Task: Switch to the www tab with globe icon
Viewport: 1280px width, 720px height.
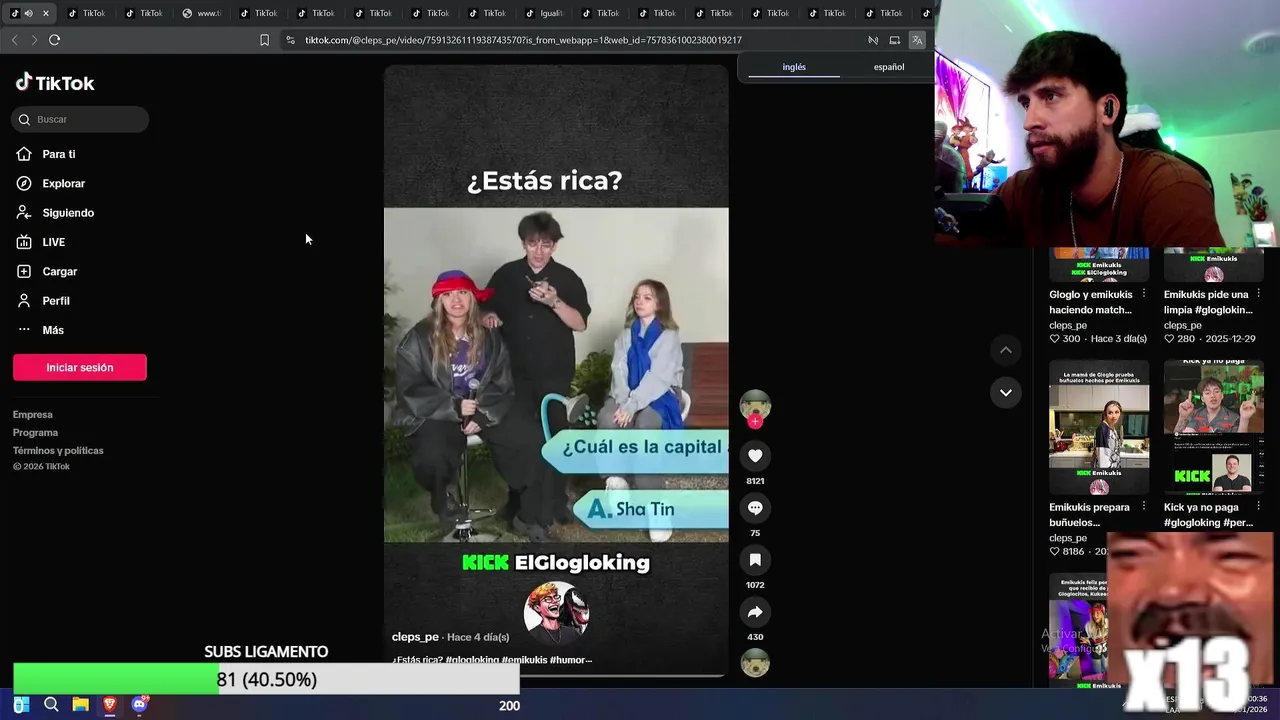Action: pos(203,13)
